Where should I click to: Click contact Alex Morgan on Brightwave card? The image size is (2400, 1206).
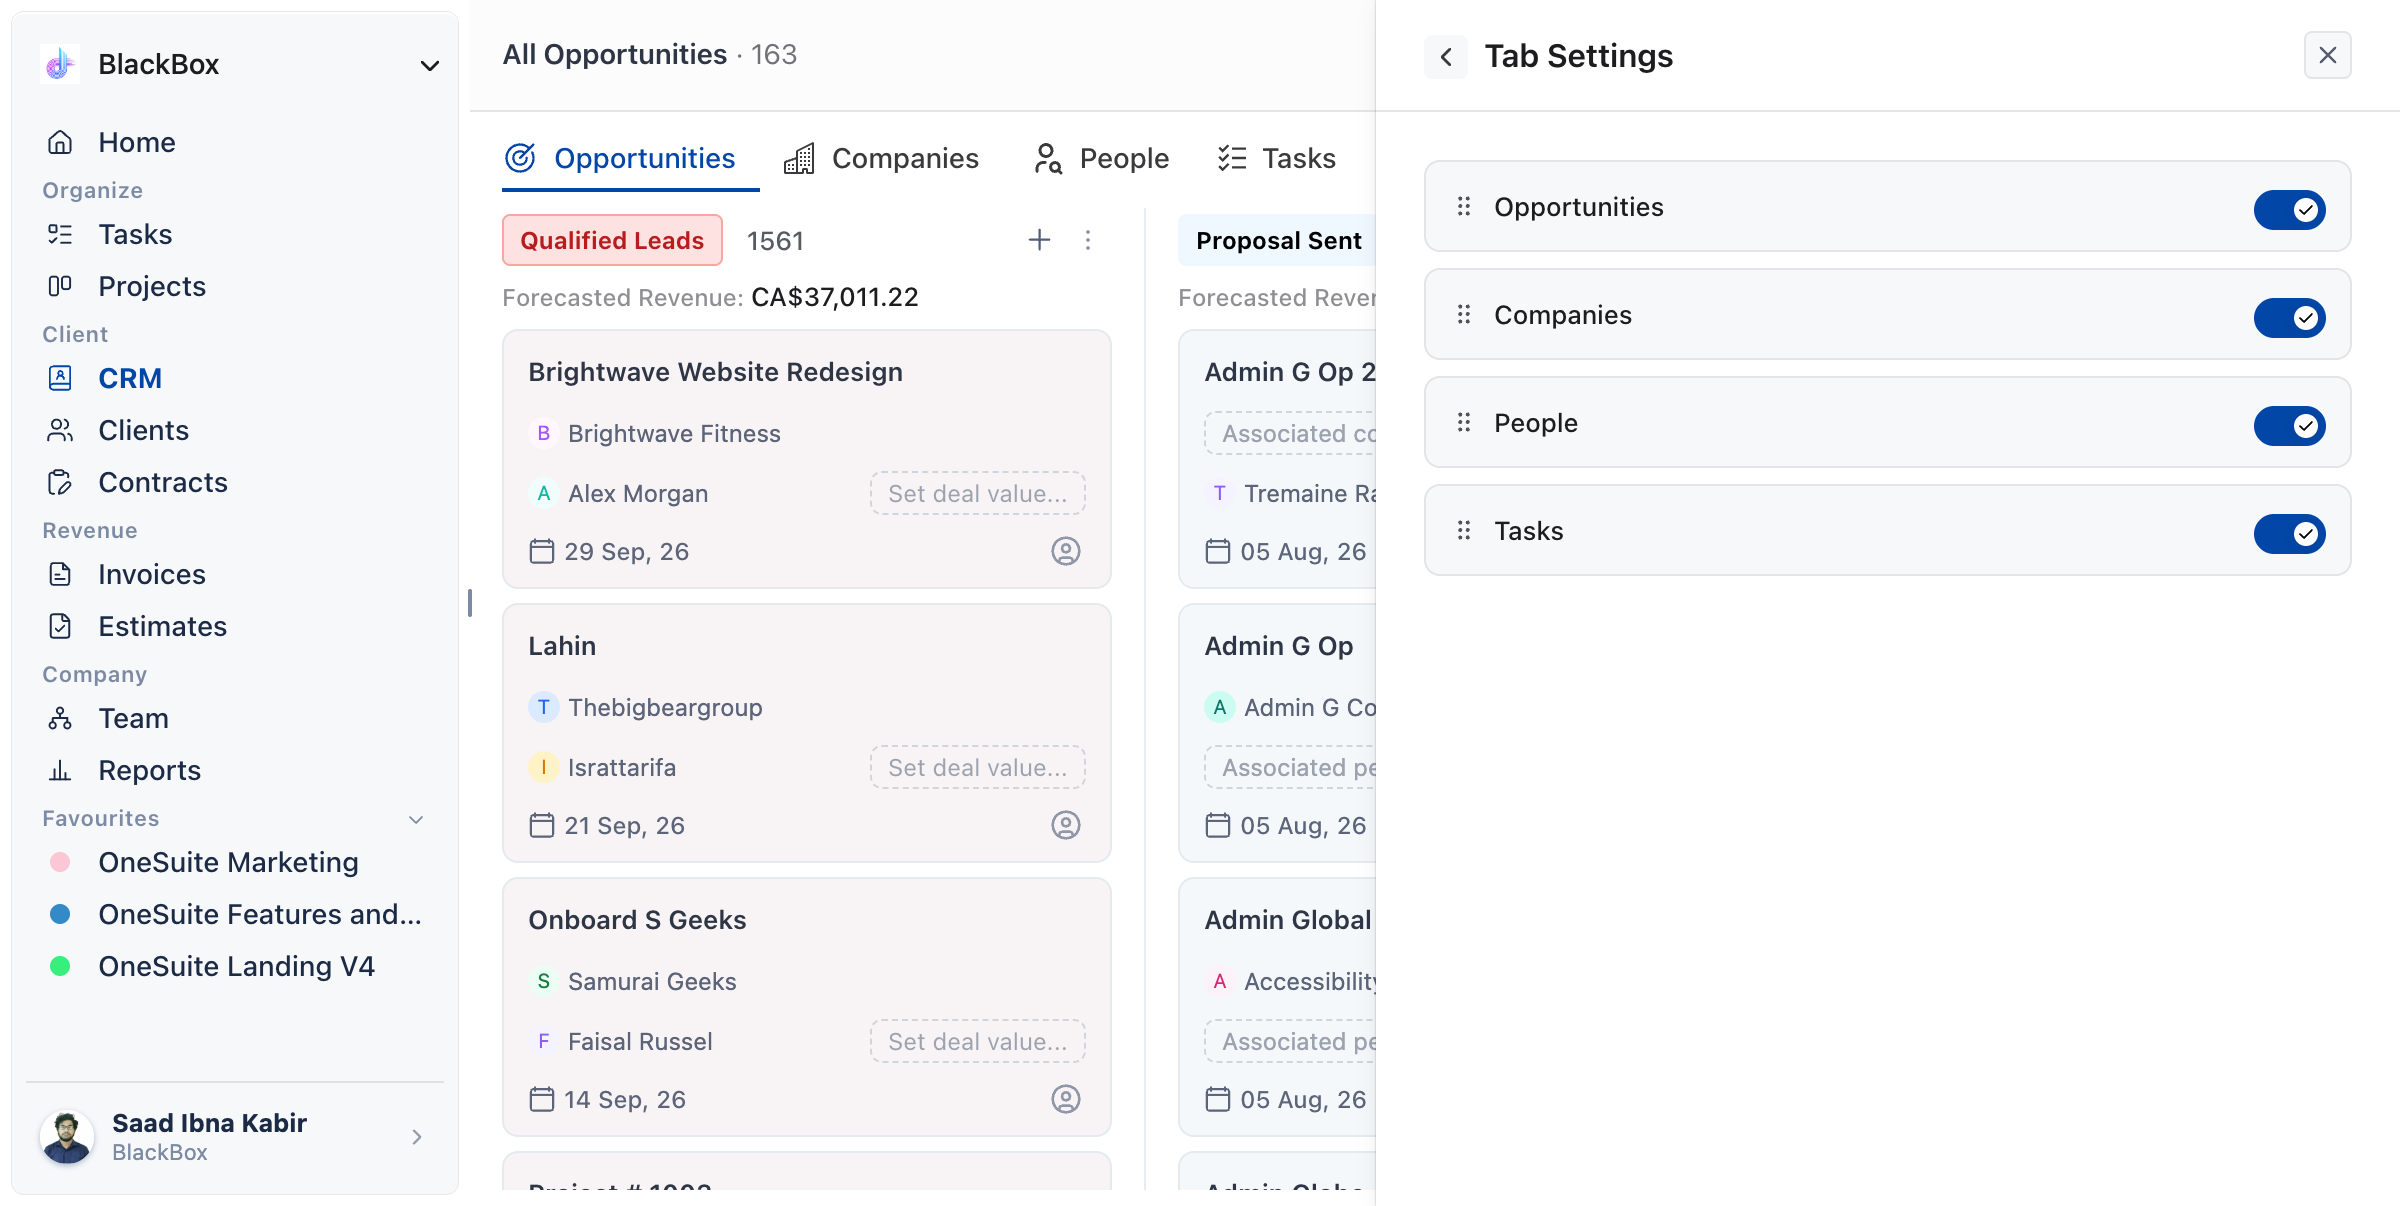[638, 493]
